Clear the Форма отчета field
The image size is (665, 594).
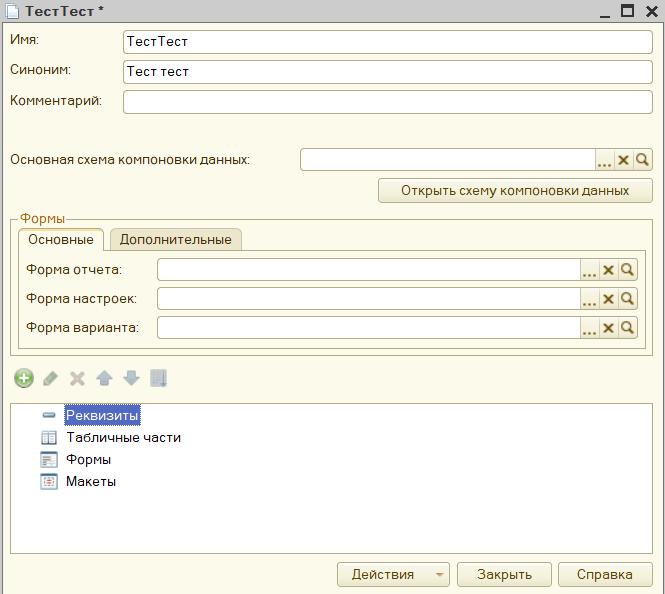(609, 270)
